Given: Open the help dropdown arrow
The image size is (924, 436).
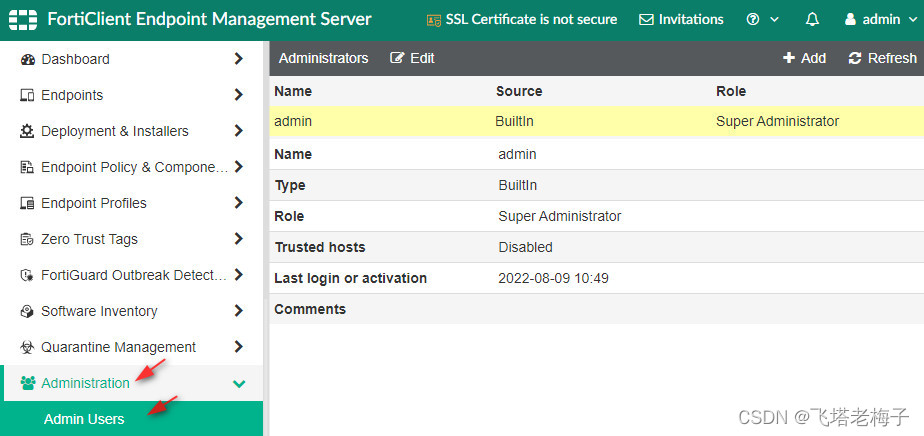Looking at the screenshot, I should [x=774, y=20].
